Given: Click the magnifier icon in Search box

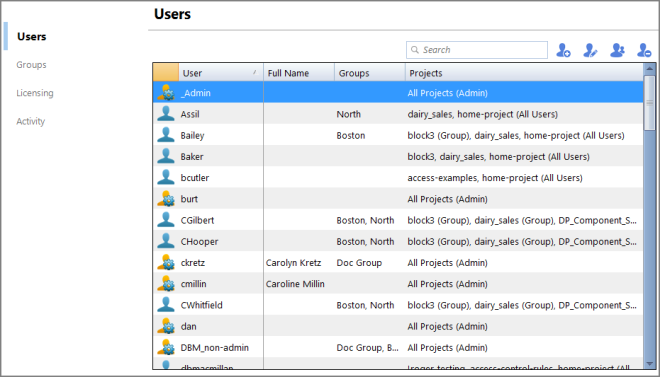Looking at the screenshot, I should click(x=415, y=50).
